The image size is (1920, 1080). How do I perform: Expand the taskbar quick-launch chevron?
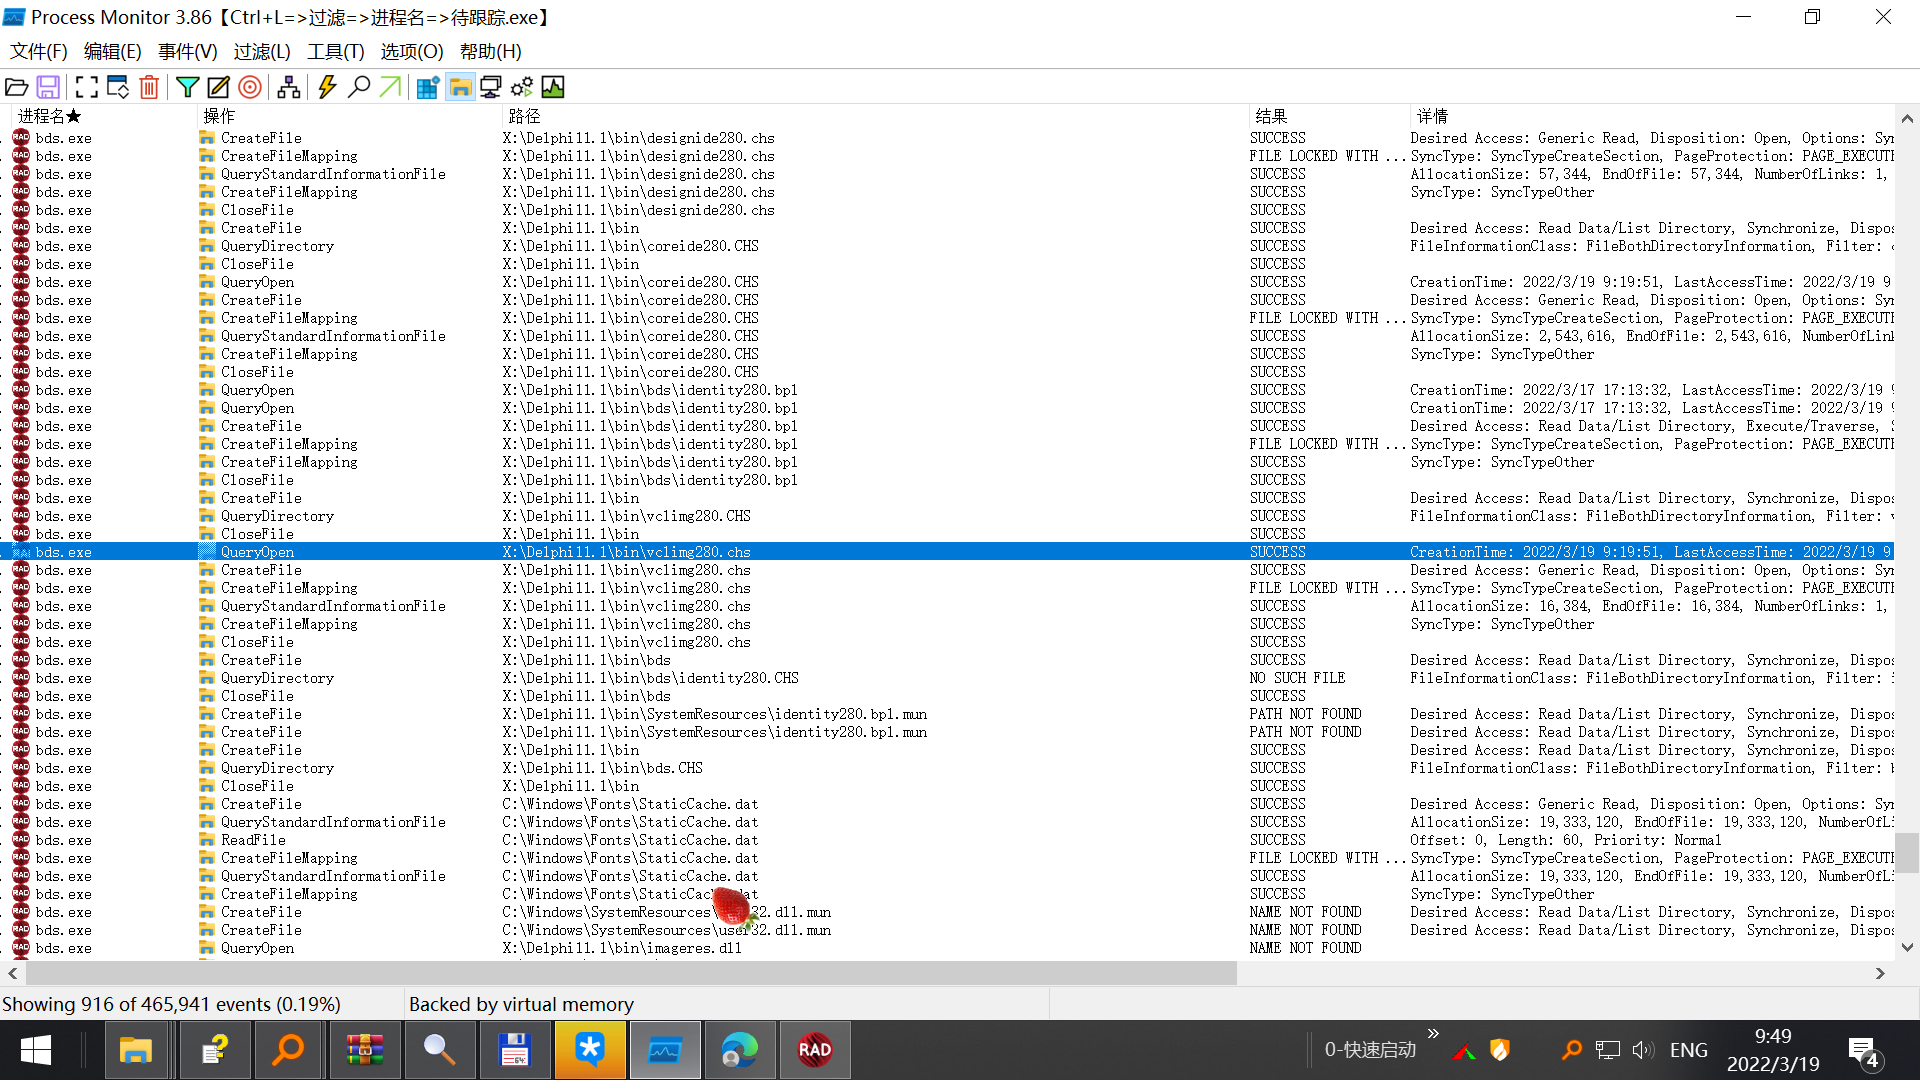tap(1433, 1034)
